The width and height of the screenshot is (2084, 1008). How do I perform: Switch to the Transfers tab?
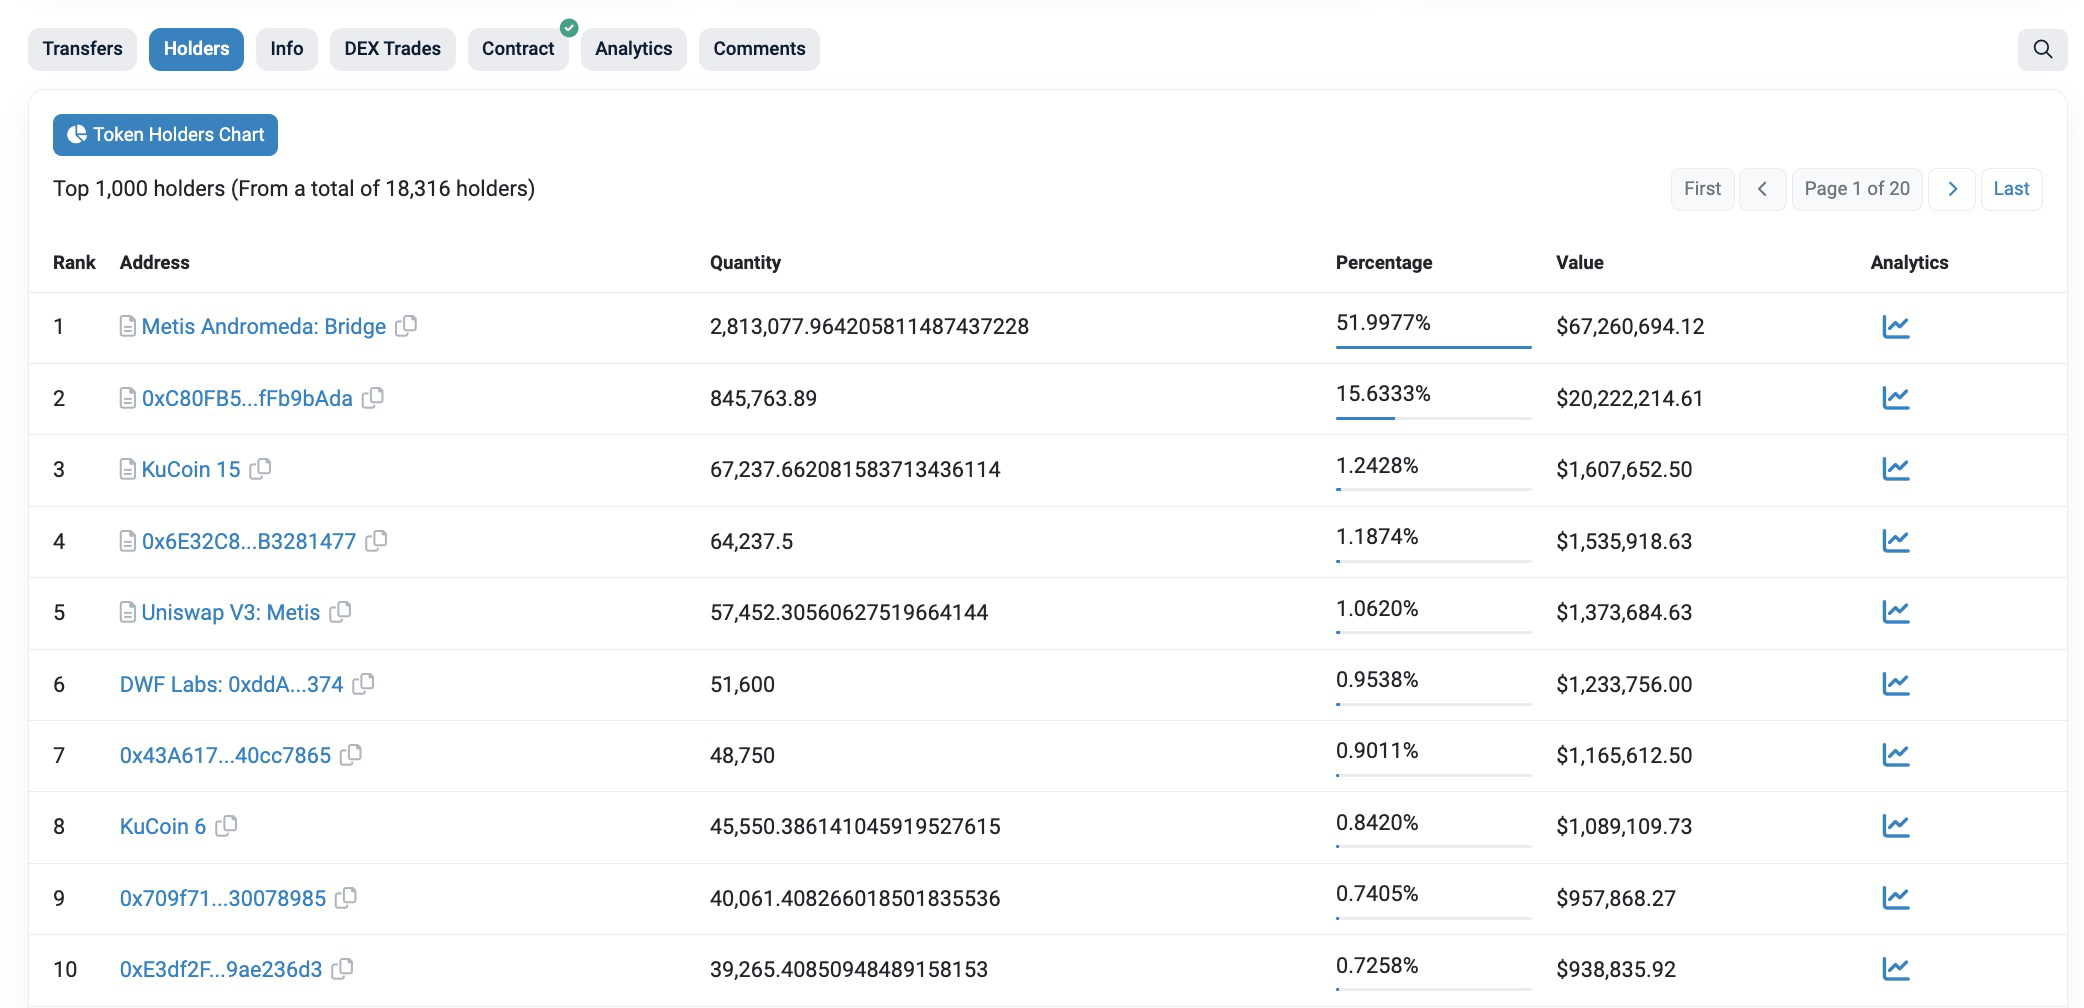click(82, 49)
